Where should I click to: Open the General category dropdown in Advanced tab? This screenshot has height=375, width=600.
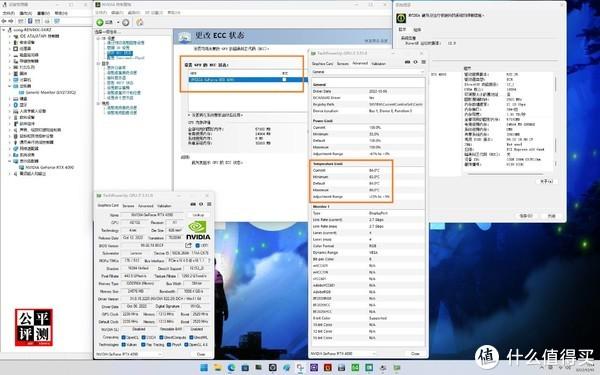[x=368, y=72]
